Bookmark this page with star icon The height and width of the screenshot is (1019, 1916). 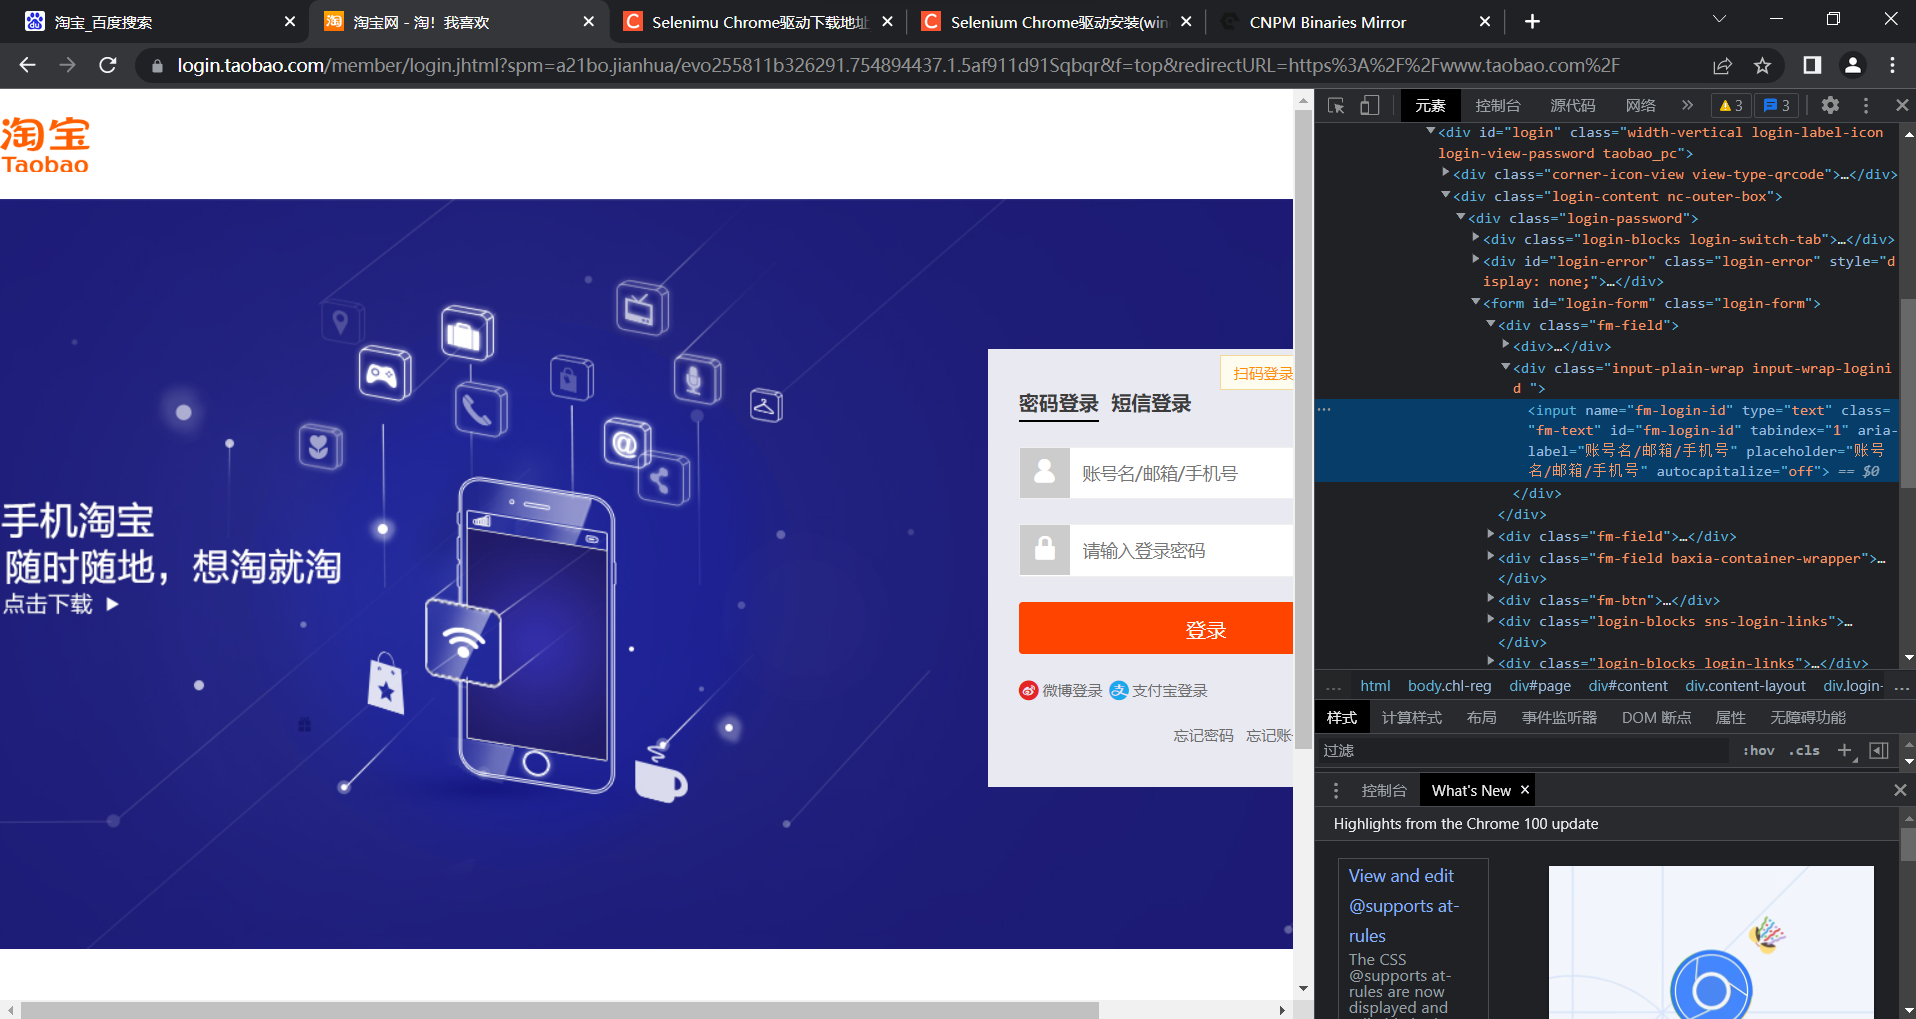tap(1762, 65)
